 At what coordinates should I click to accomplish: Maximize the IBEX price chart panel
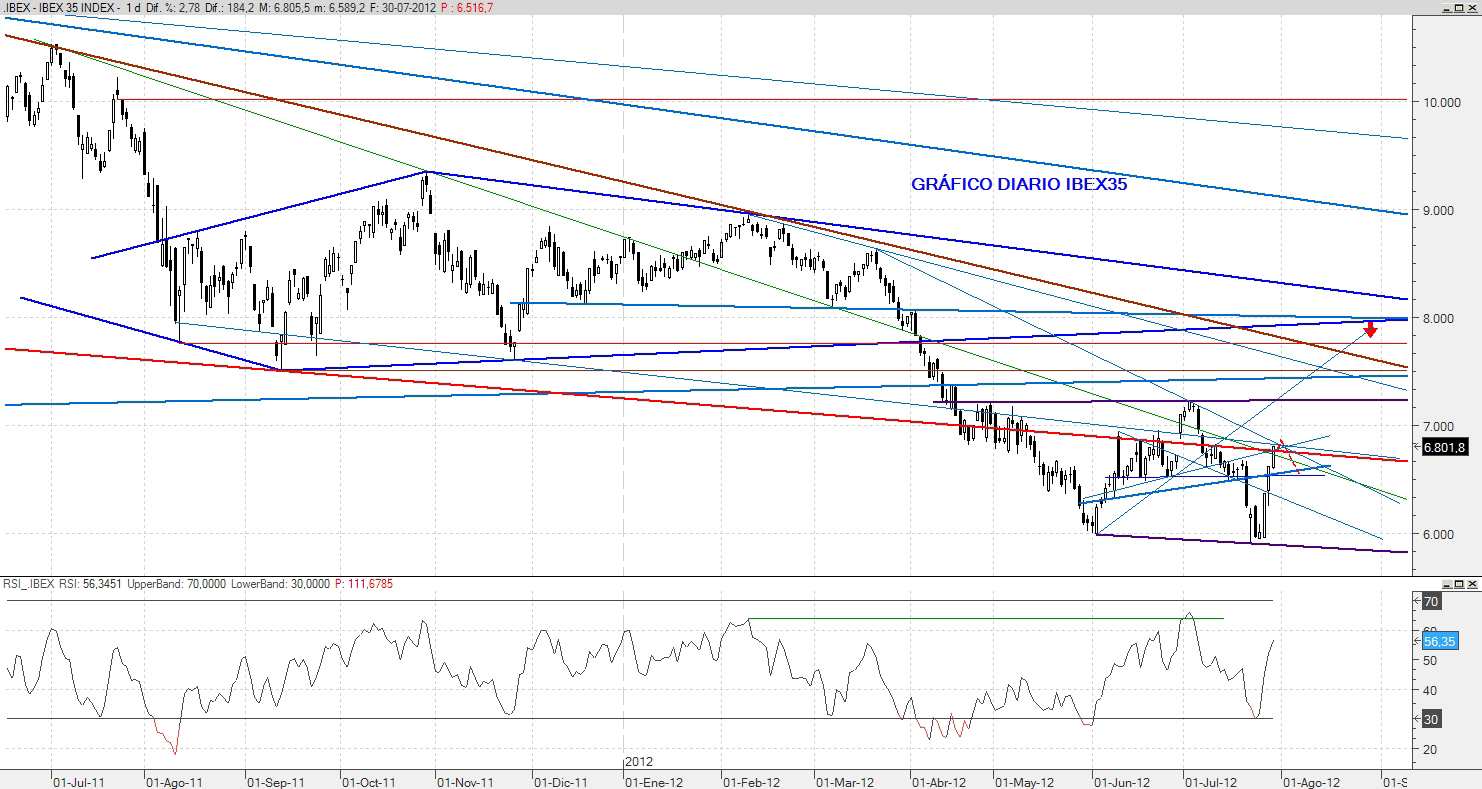[1459, 8]
